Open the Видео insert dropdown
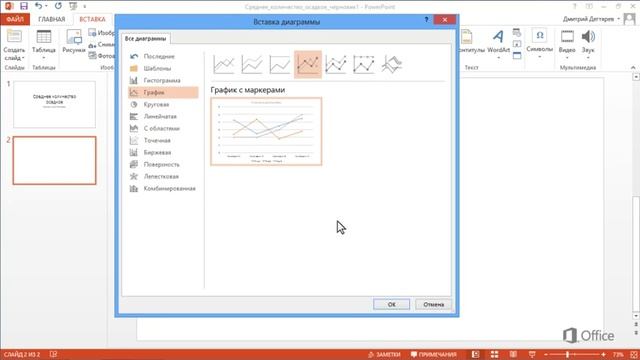Image resolution: width=640 pixels, height=360 pixels. pyautogui.click(x=567, y=45)
